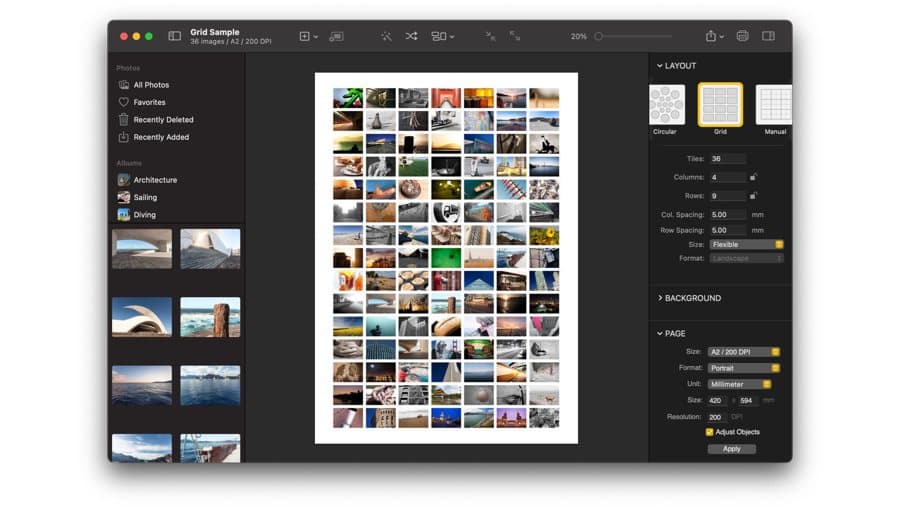This screenshot has height=506, width=900.
Task: Click the Favorites heart icon
Action: (x=123, y=102)
